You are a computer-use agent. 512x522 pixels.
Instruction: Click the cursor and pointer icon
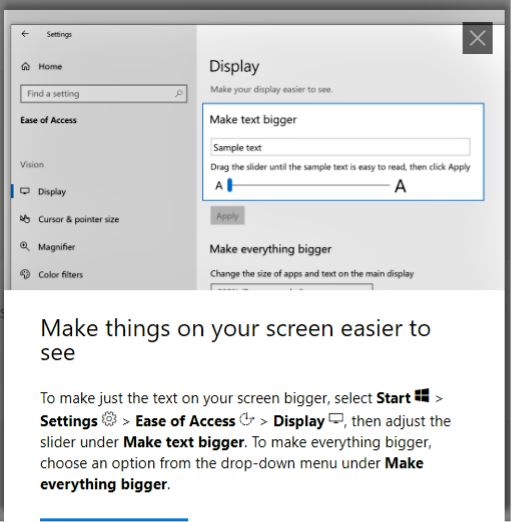(25, 219)
